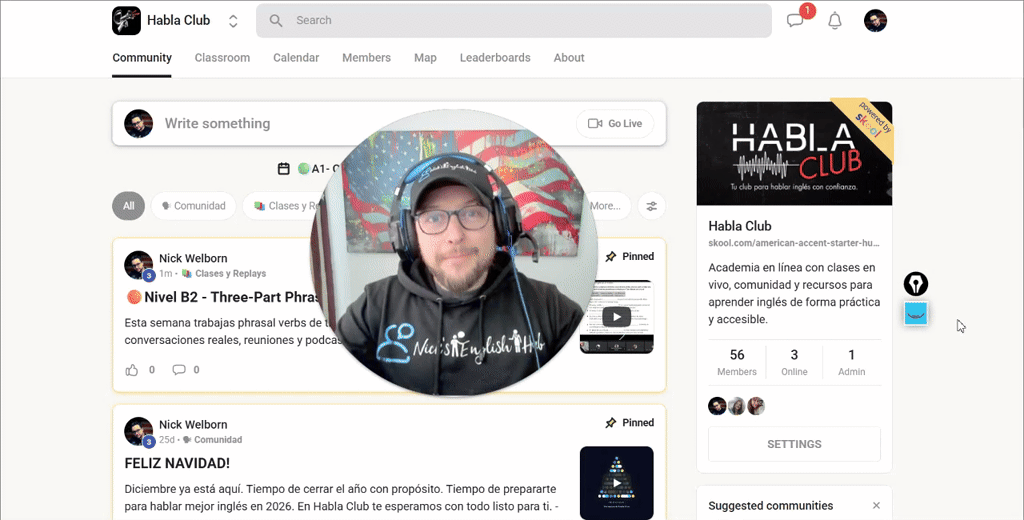Viewport: 1024px width, 520px height.
Task: Click Nick Welborn avatar on FELIZ NAVIDAD post
Action: coord(138,431)
